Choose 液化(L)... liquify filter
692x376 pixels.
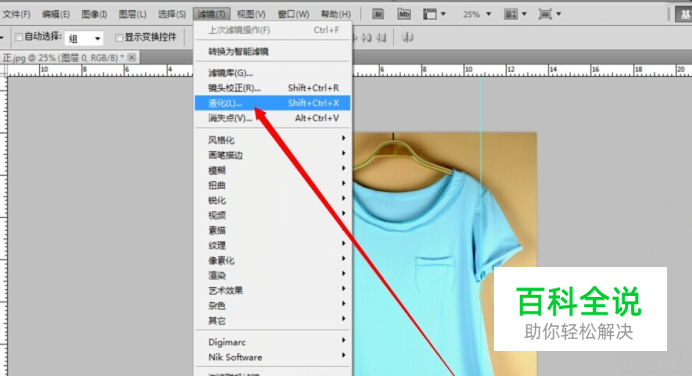pos(272,103)
